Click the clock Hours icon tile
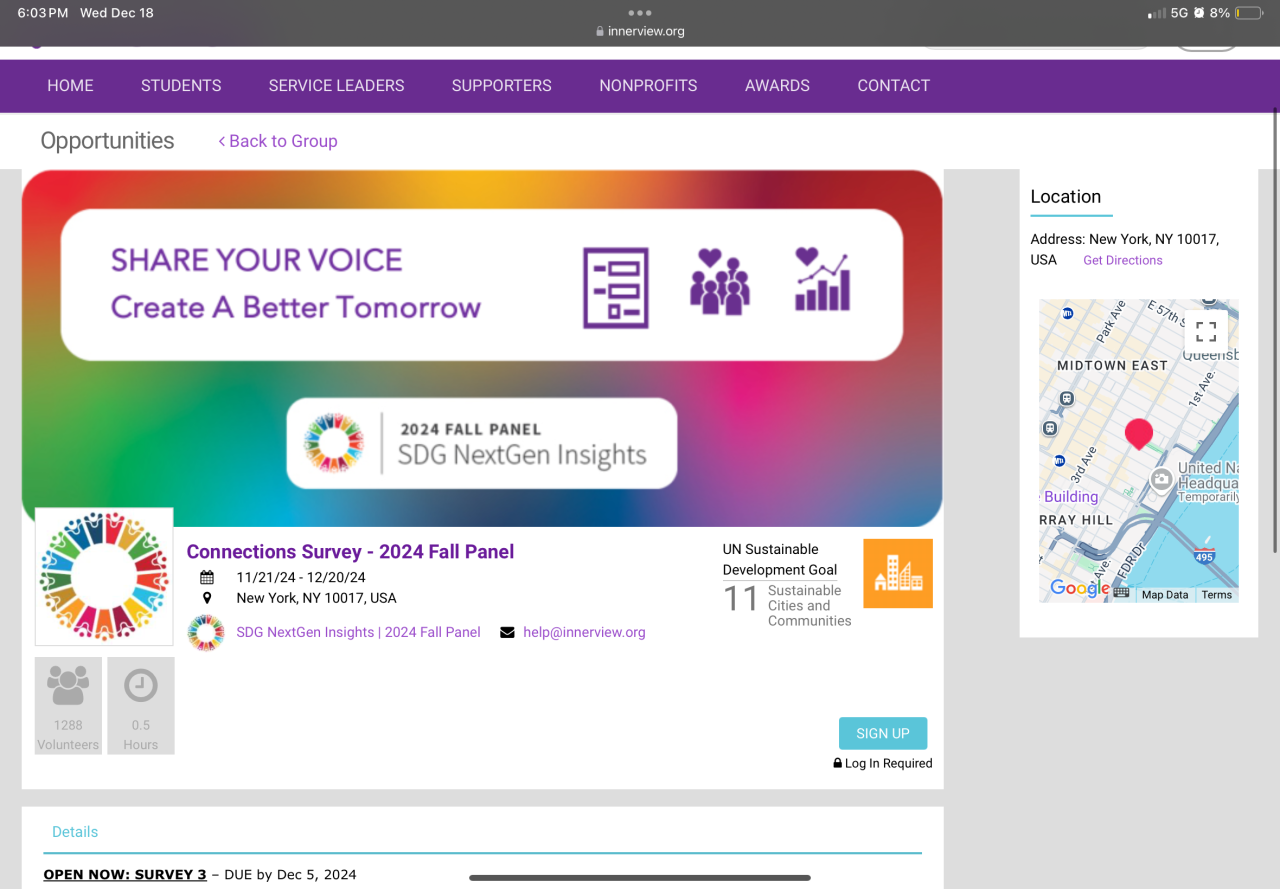1280x889 pixels. pyautogui.click(x=141, y=705)
